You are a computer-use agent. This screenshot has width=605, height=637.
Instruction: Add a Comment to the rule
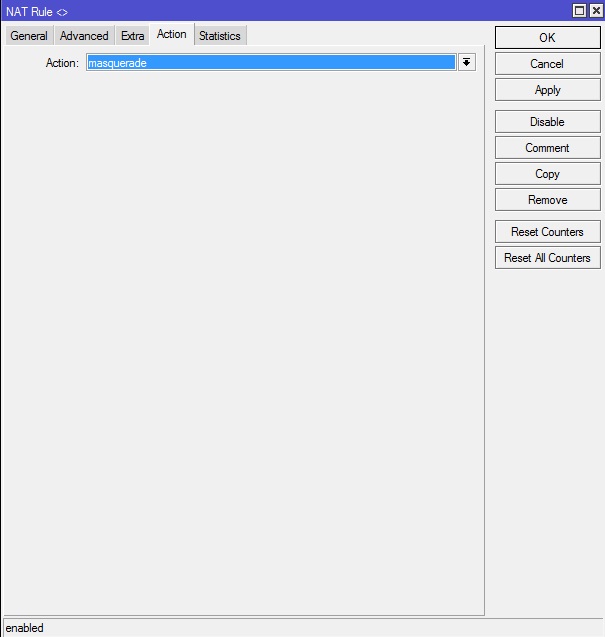547,148
